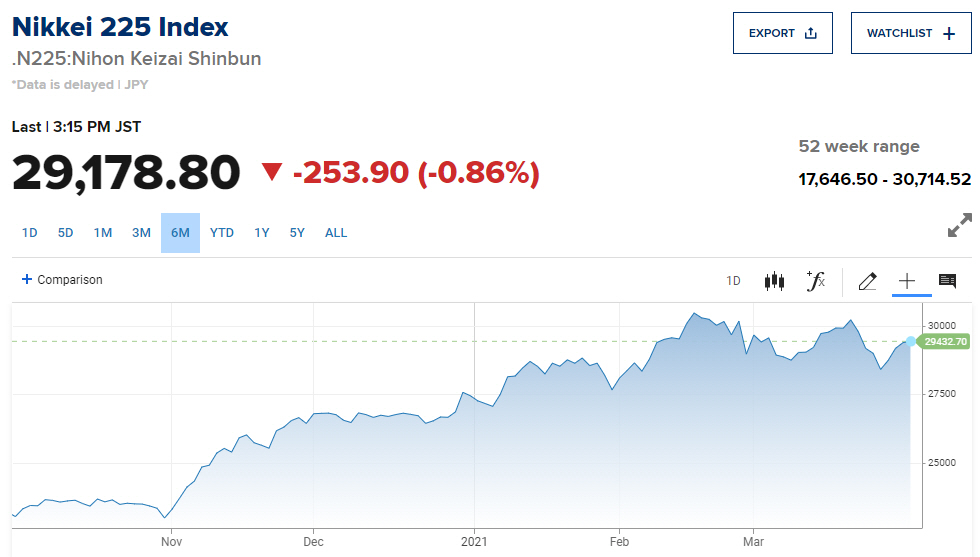Choose the 1M range tab
Screen dimensions: 980x557
click(x=103, y=233)
